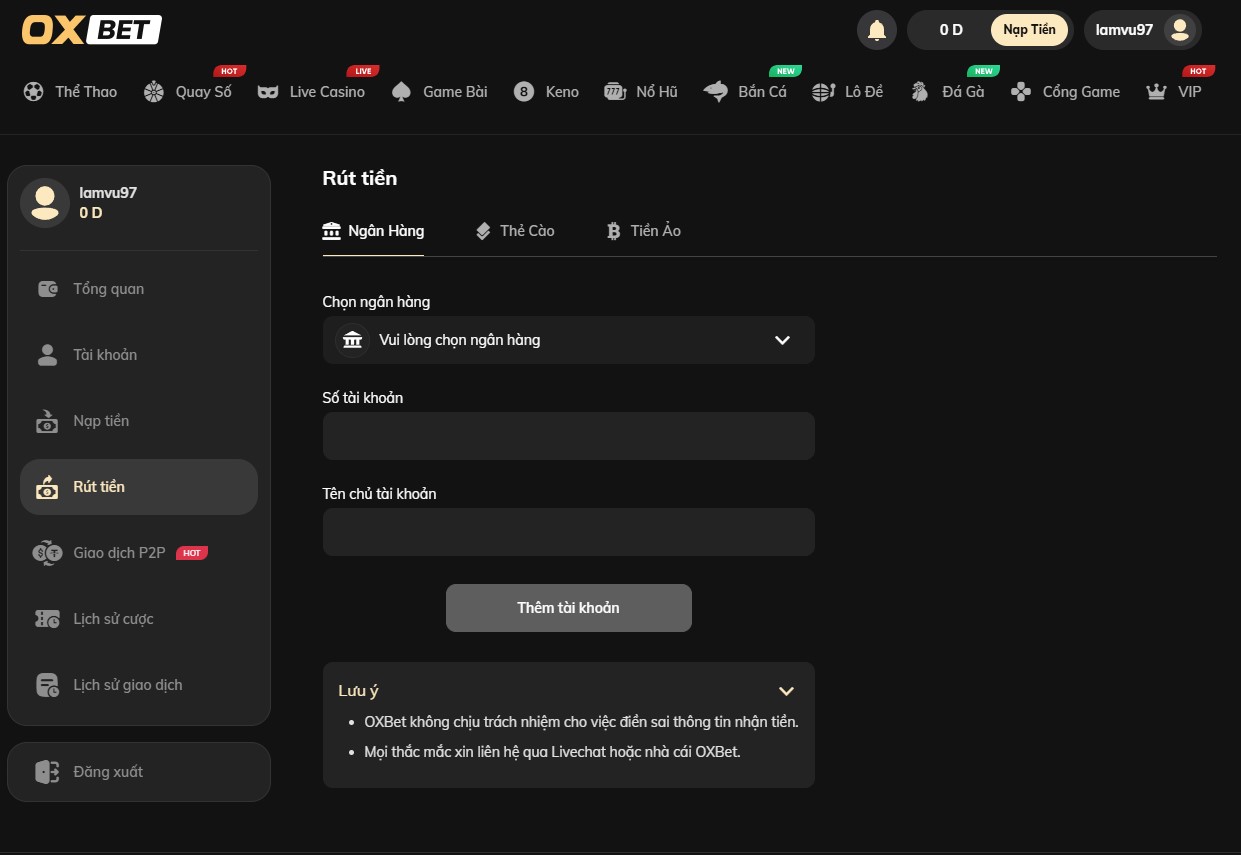
Task: Focus the Tên chủ tài khoản field
Action: (568, 532)
